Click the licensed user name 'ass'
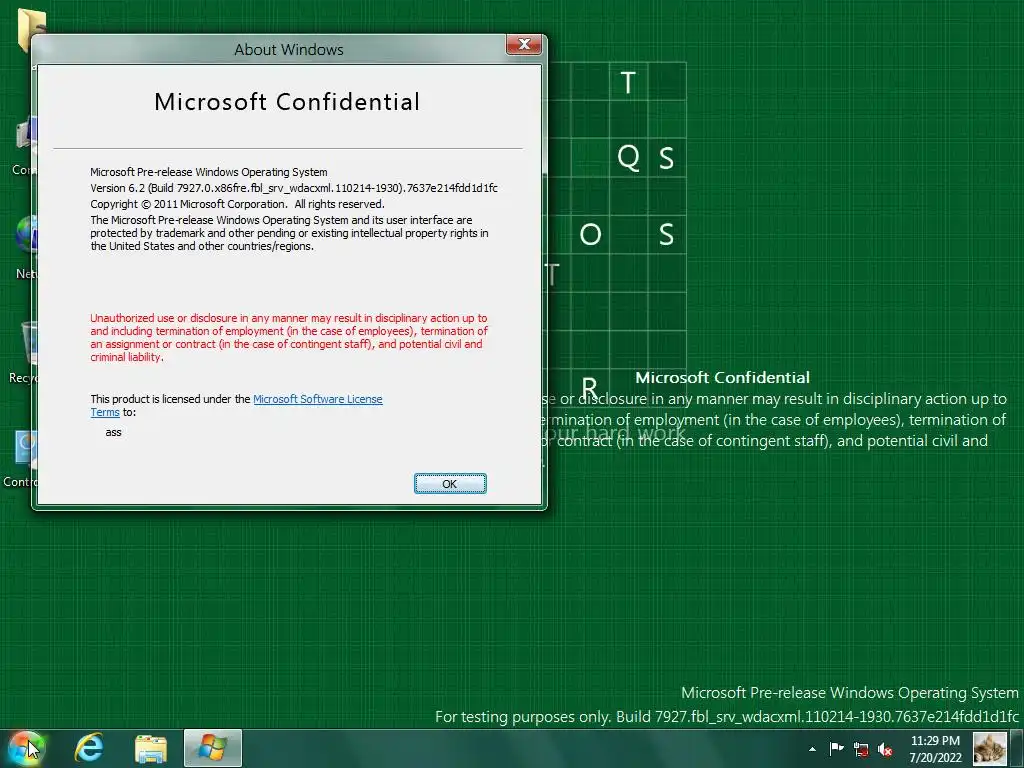Image resolution: width=1024 pixels, height=768 pixels. [x=114, y=432]
